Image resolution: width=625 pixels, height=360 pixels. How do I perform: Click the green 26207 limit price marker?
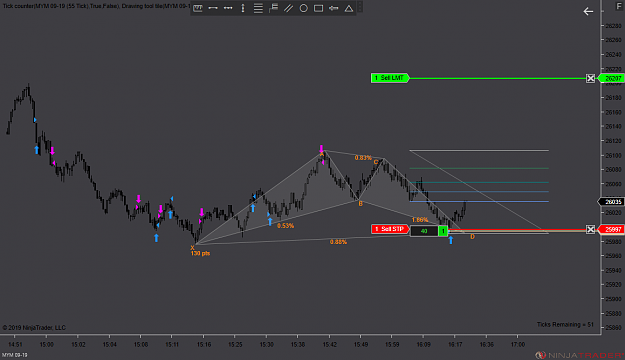(x=611, y=79)
